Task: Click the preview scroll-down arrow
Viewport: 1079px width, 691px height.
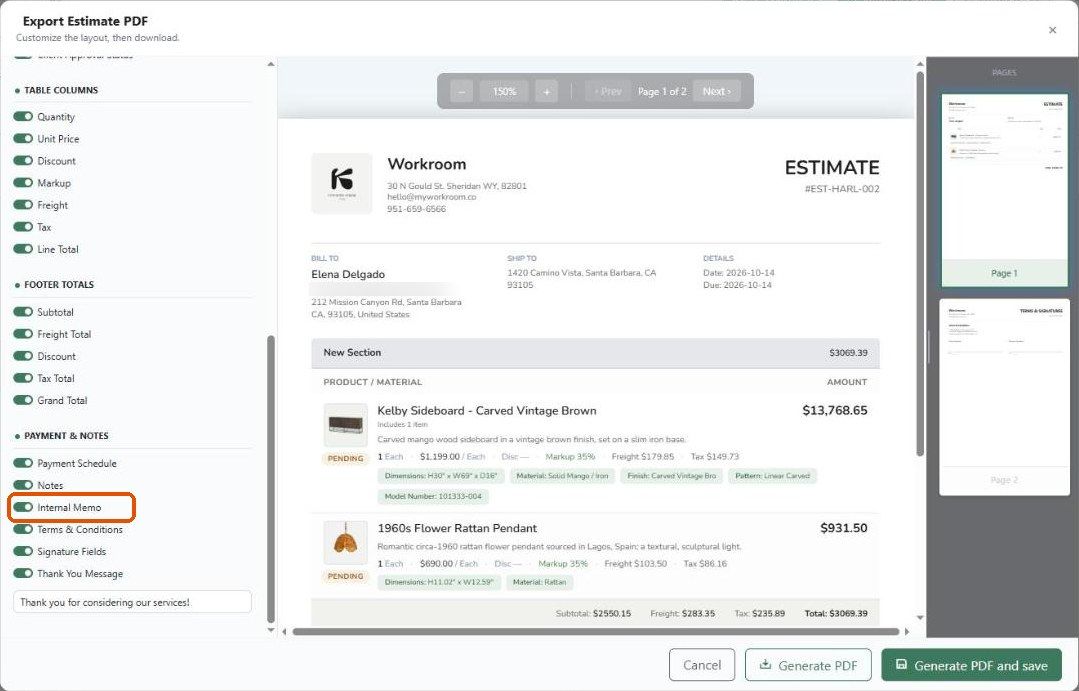Action: point(920,617)
